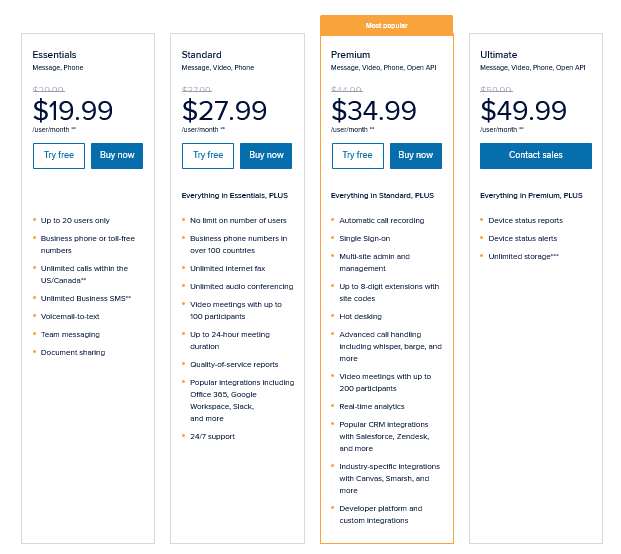Click the Most popular banner
Screen dimensions: 621x554
386,25
